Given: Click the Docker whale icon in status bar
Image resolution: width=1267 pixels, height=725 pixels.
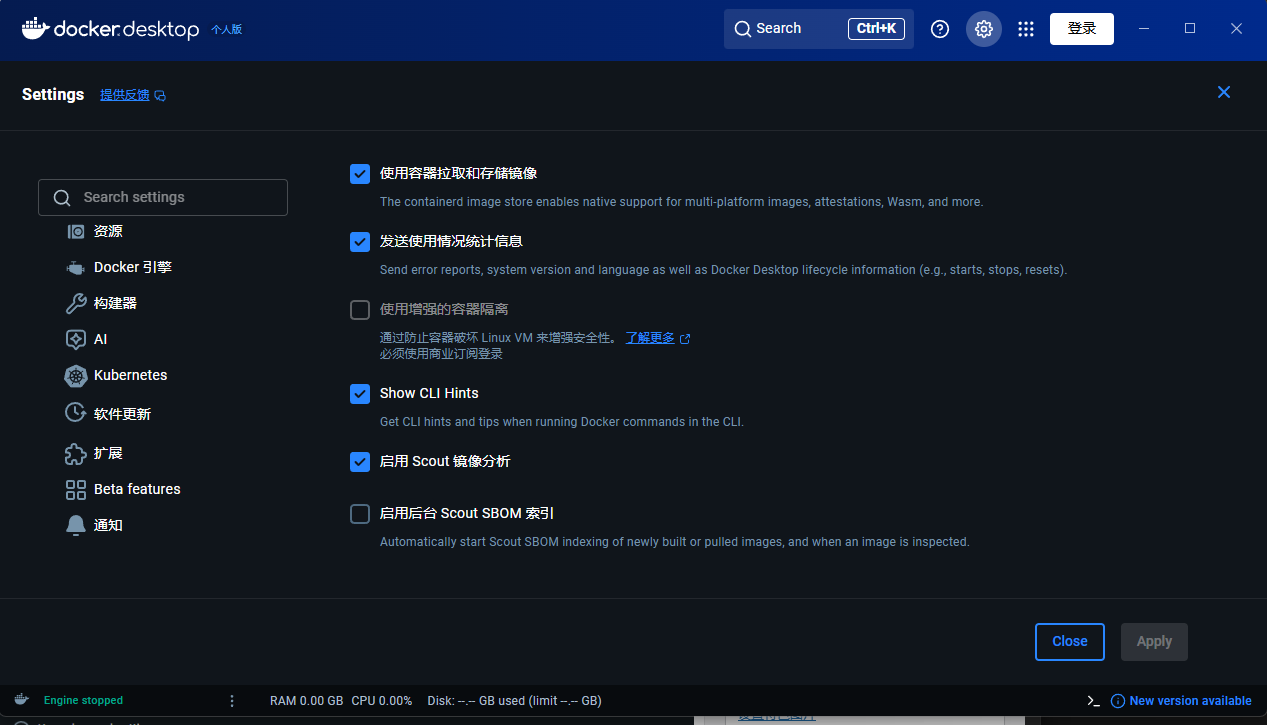Looking at the screenshot, I should pyautogui.click(x=21, y=700).
